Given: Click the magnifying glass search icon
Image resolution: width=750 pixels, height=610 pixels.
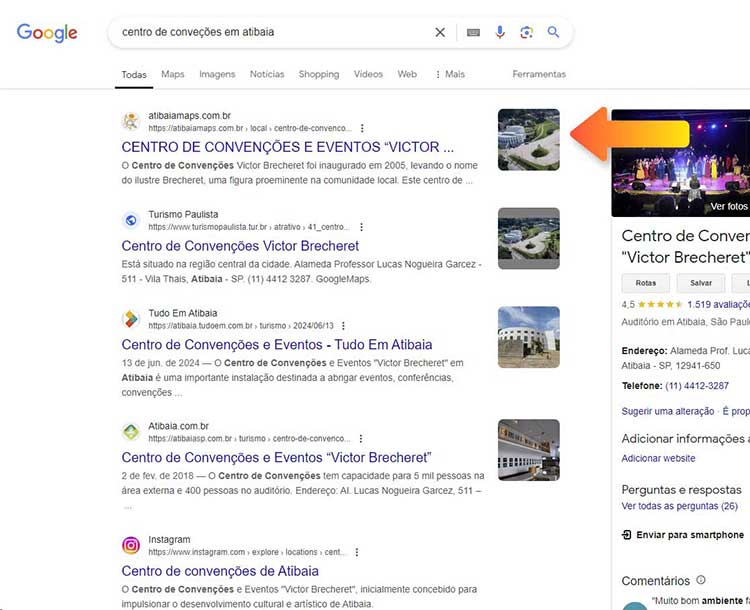Looking at the screenshot, I should click(x=553, y=32).
